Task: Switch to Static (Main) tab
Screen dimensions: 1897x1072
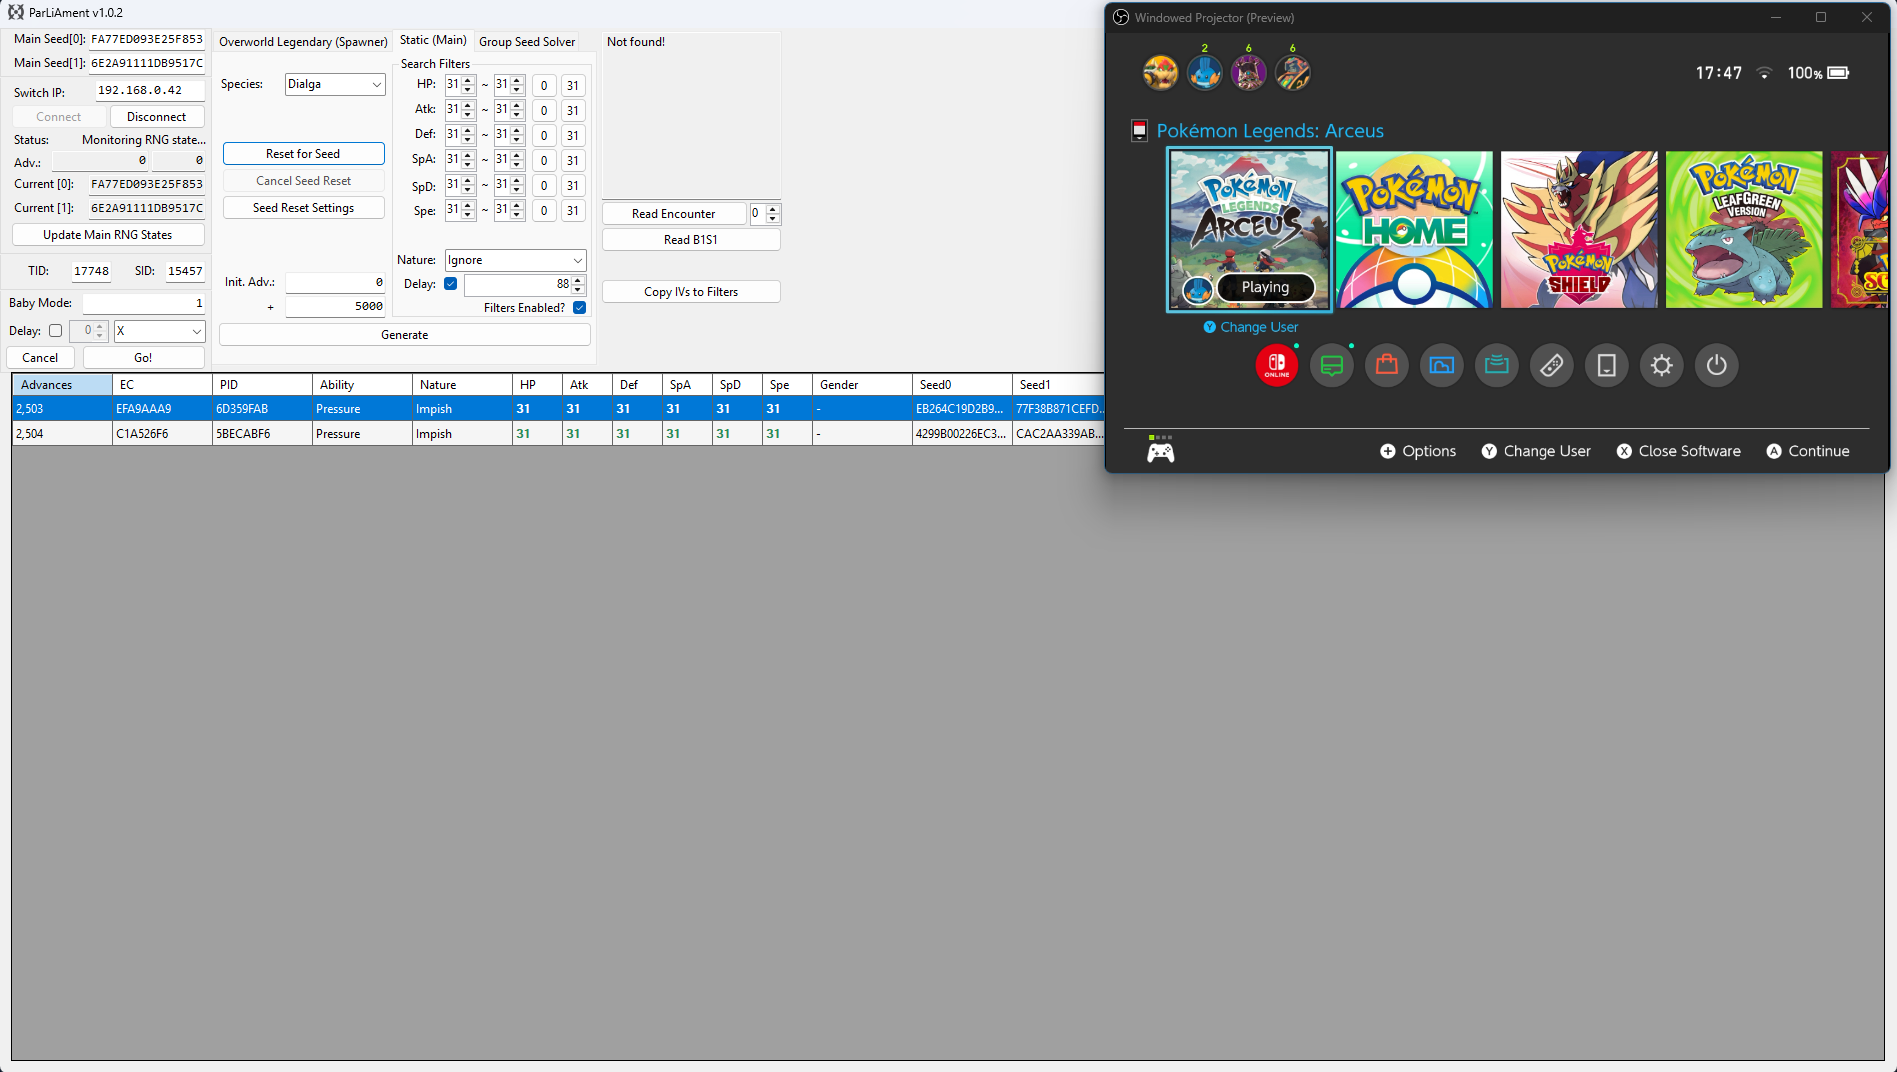Action: (433, 40)
